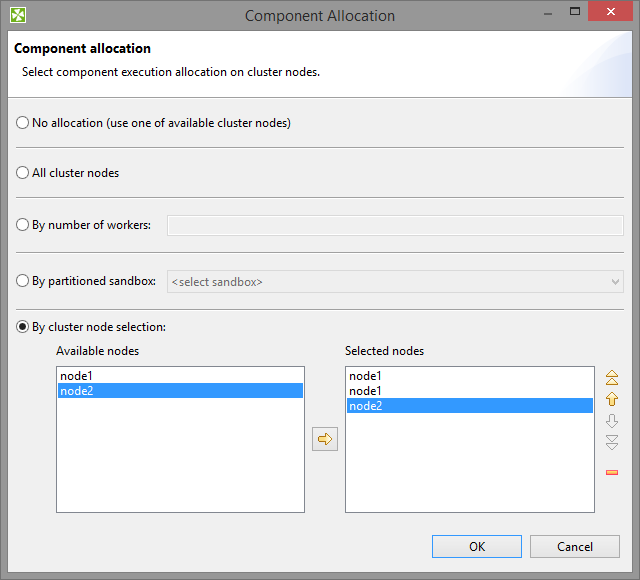Move selected node up one position
Viewport: 640px width, 580px height.
point(612,399)
